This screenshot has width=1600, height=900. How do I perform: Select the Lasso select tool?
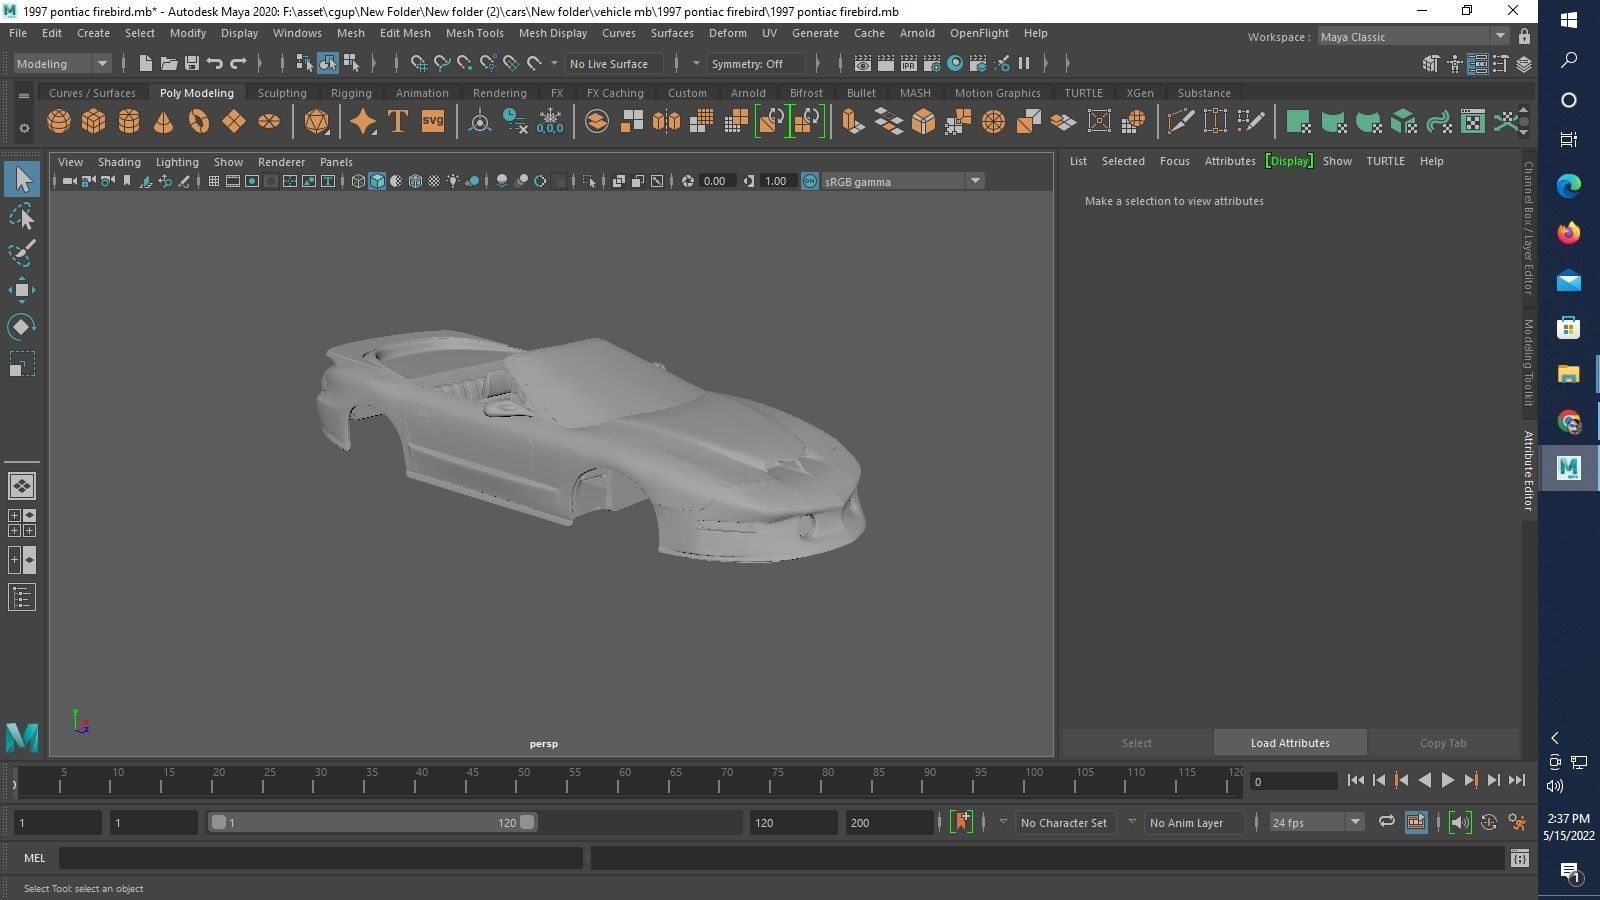point(22,217)
